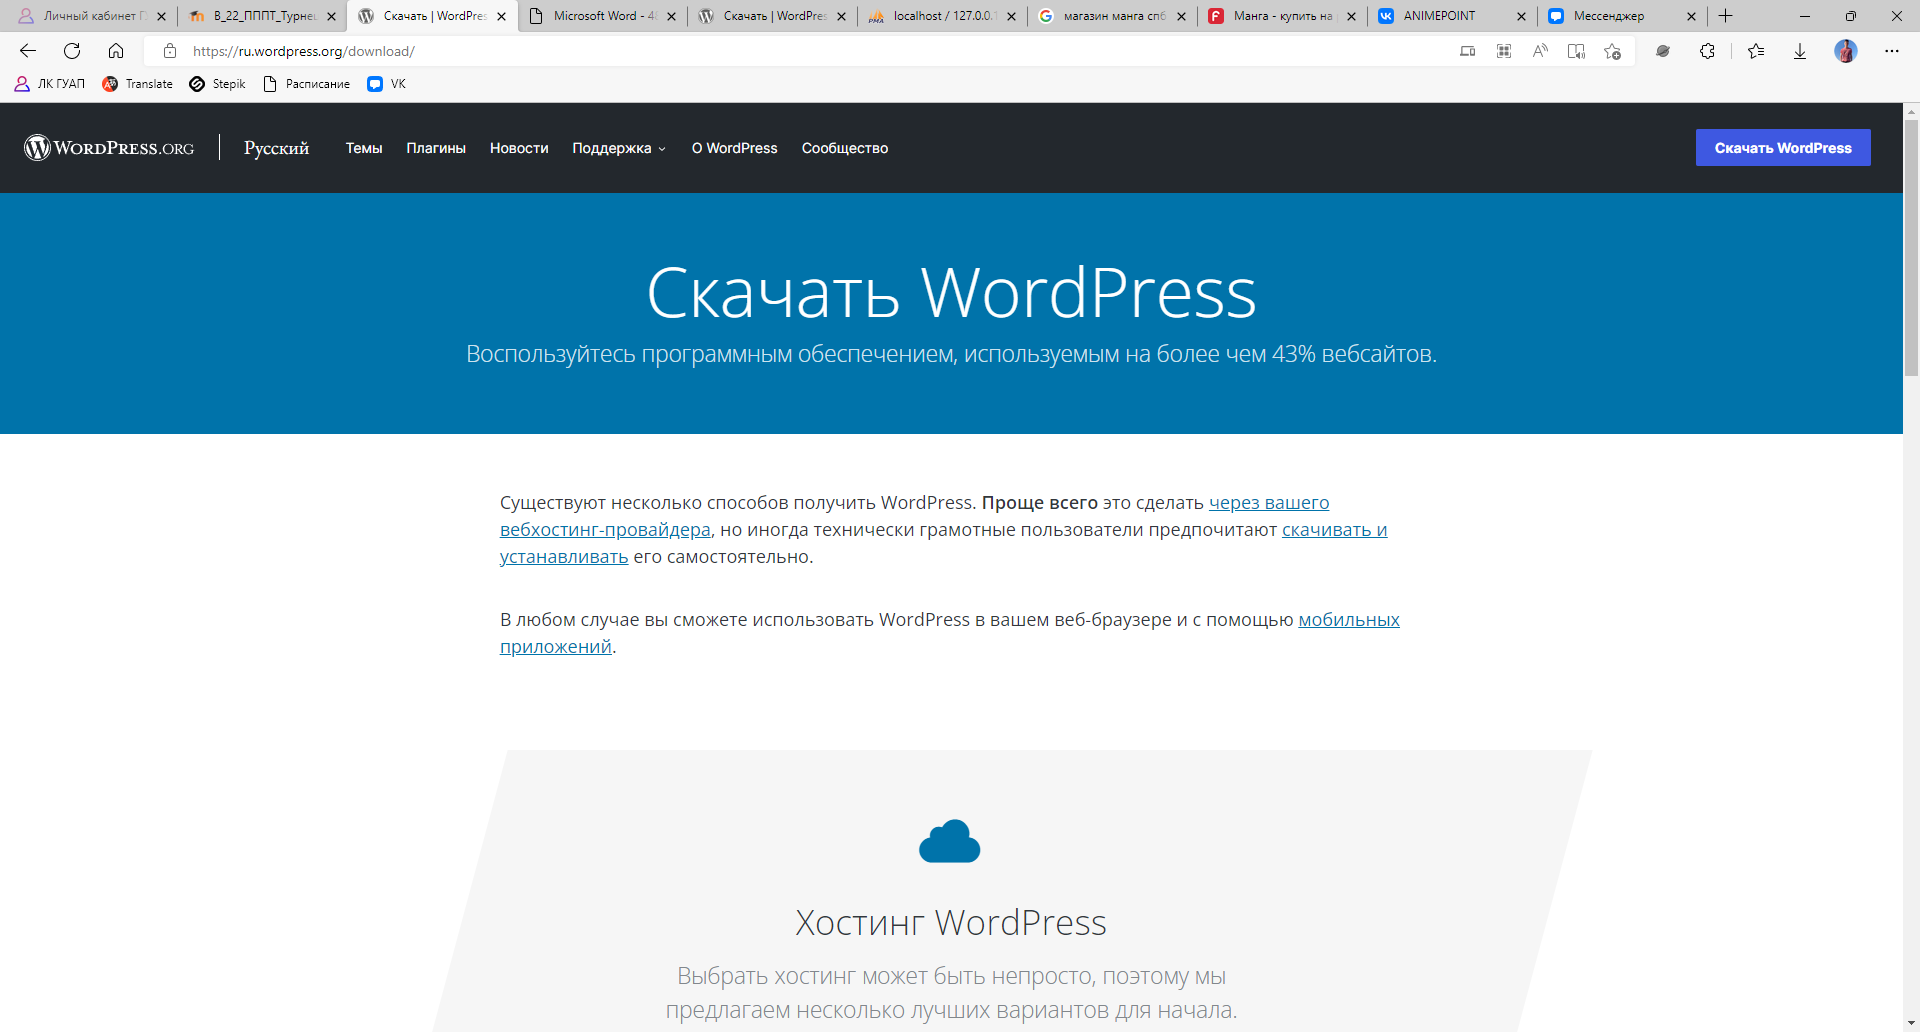
Task: Click the blue cloud hosting icon
Action: coord(950,841)
